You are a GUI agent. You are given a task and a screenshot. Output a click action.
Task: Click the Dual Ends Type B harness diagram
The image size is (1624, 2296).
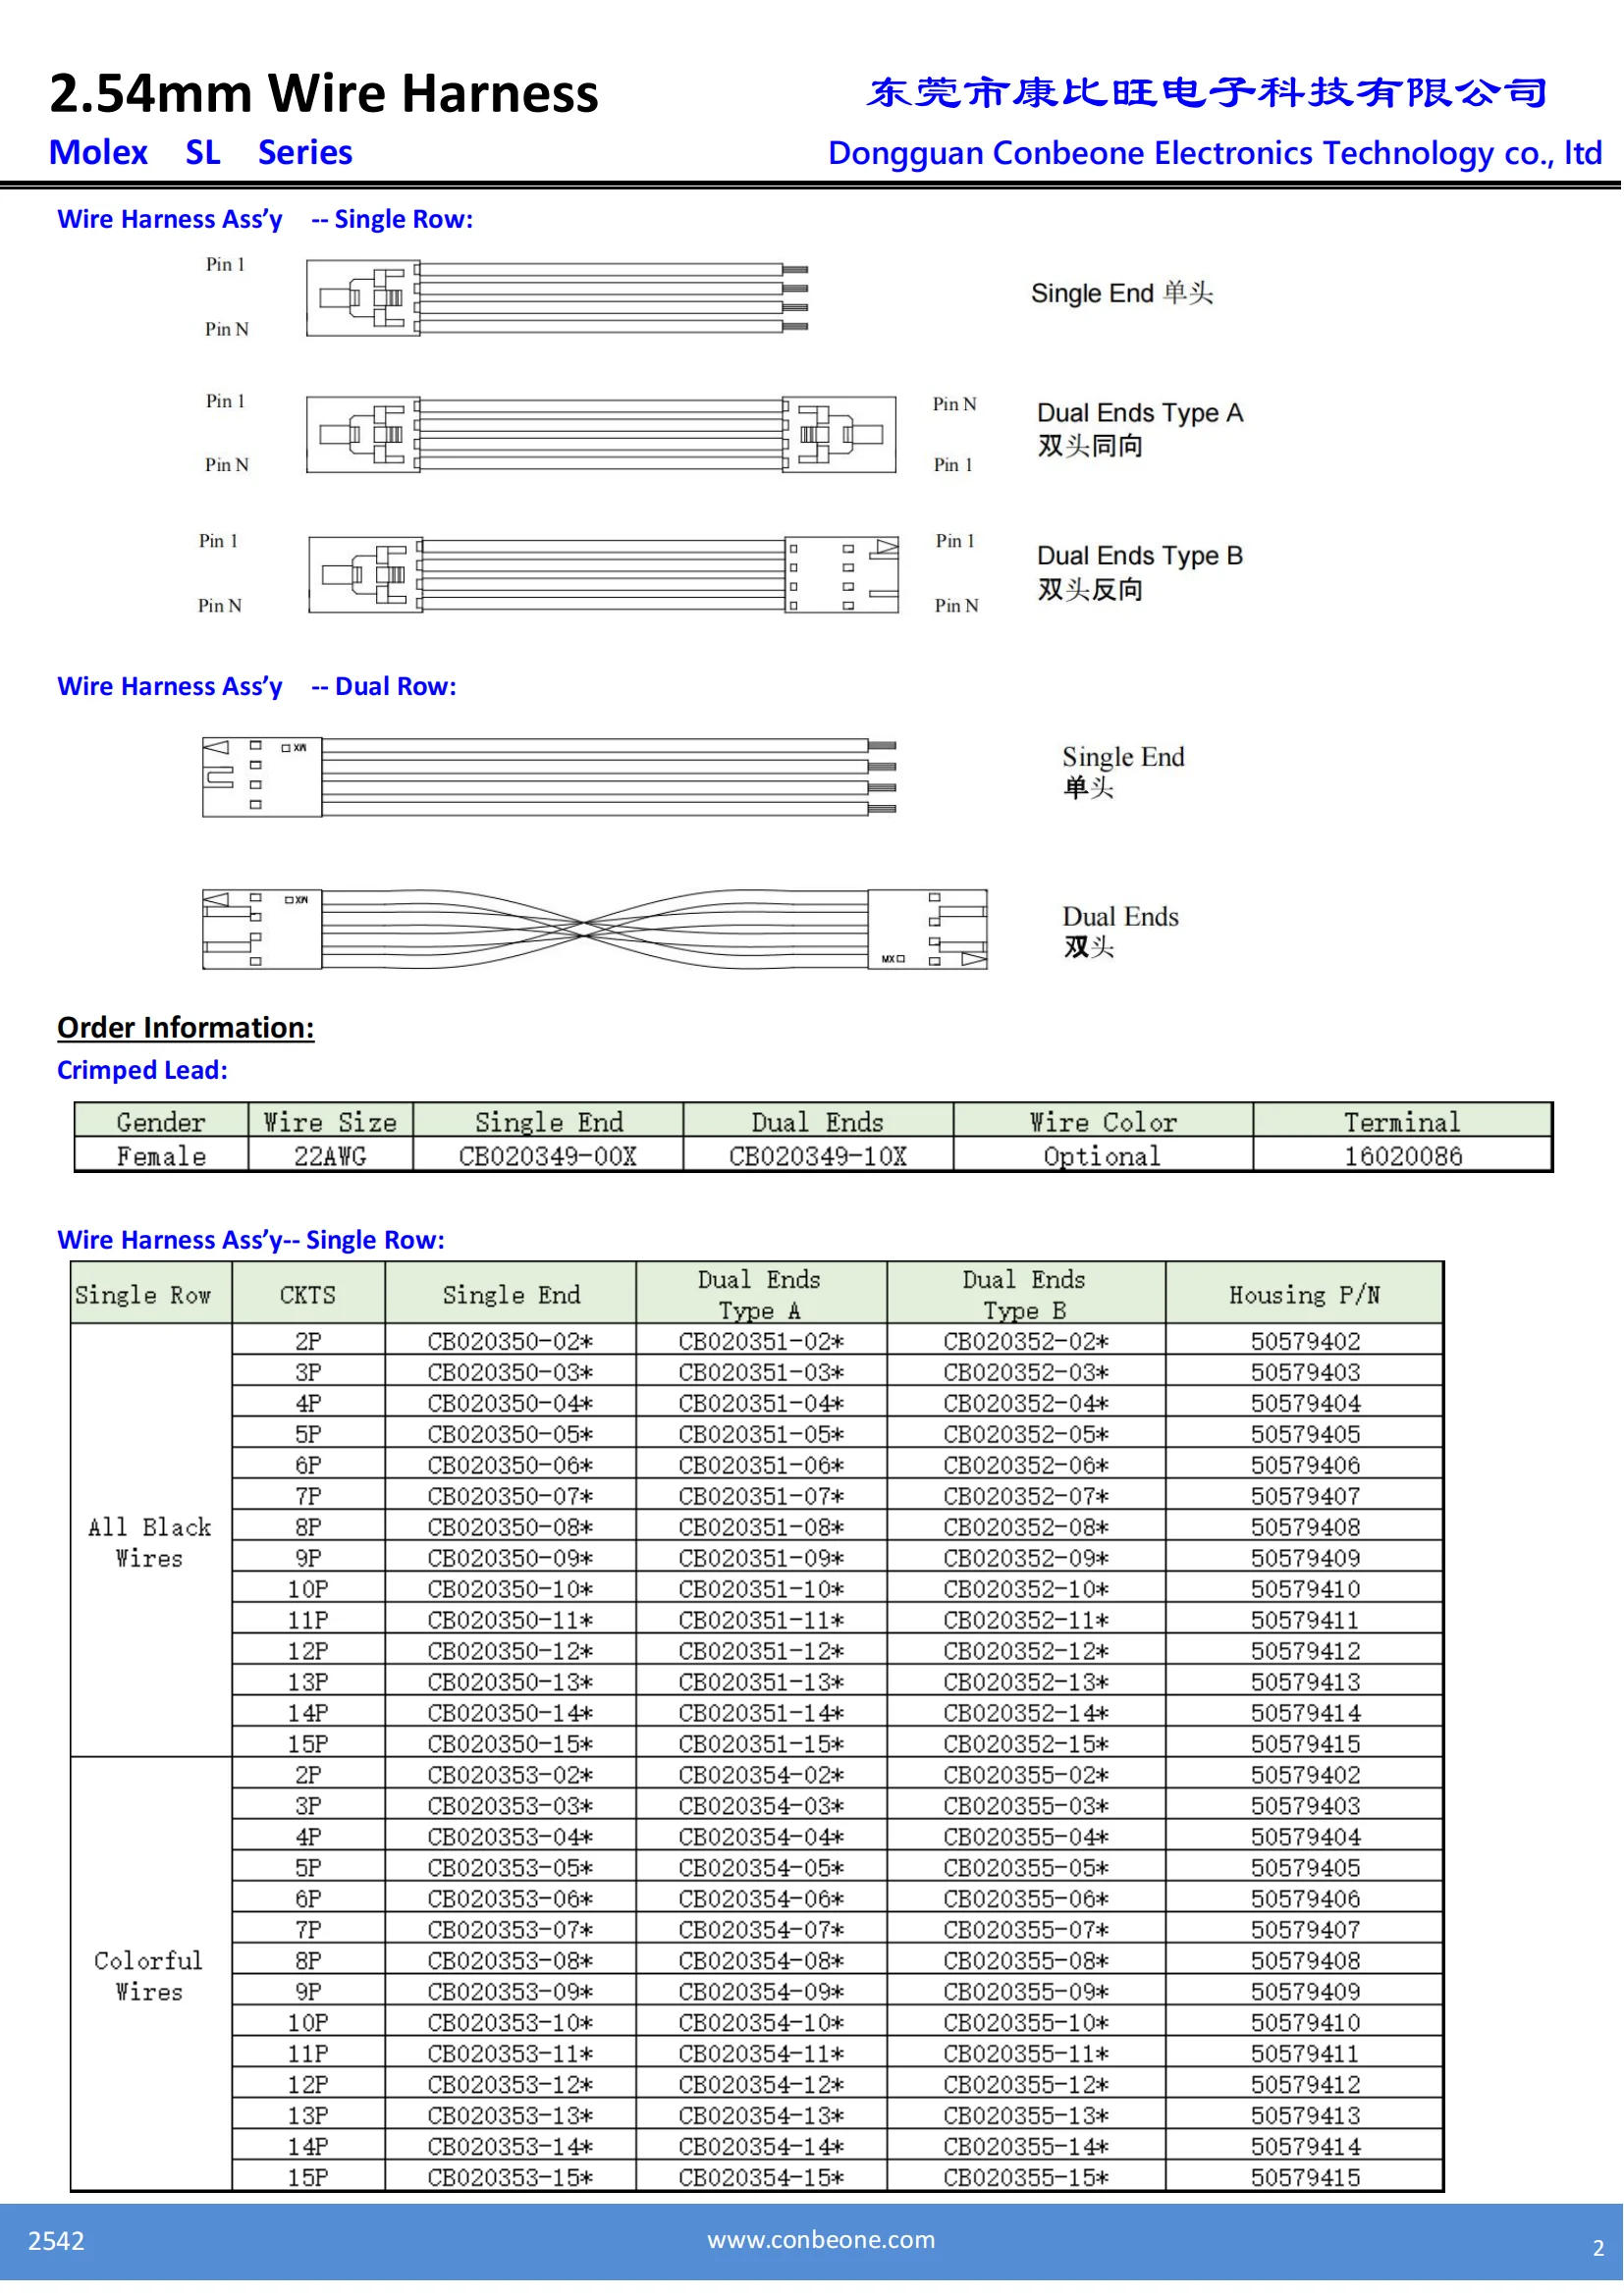[604, 575]
